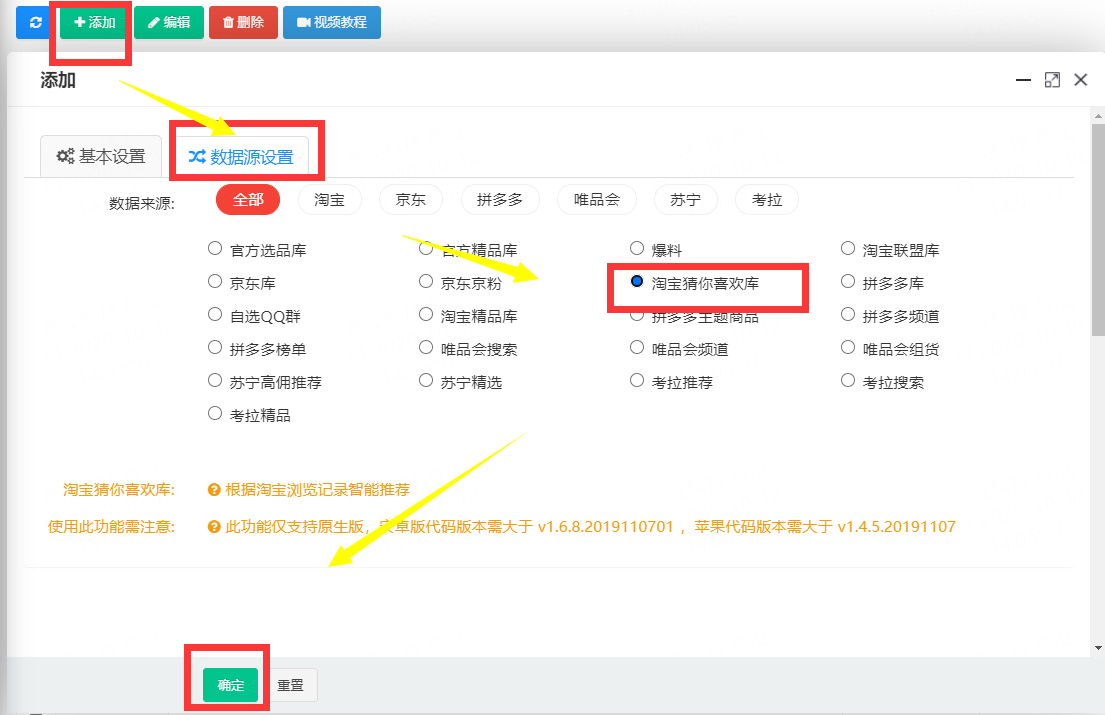Switch to the 数据源设置 tab

click(x=241, y=156)
